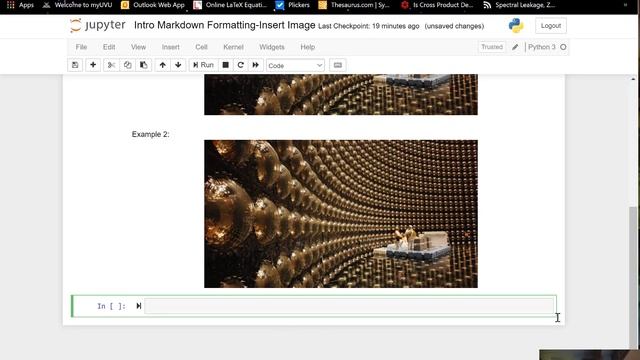Open the Apps bookmarks shortcut
The height and width of the screenshot is (360, 640).
tap(20, 5)
